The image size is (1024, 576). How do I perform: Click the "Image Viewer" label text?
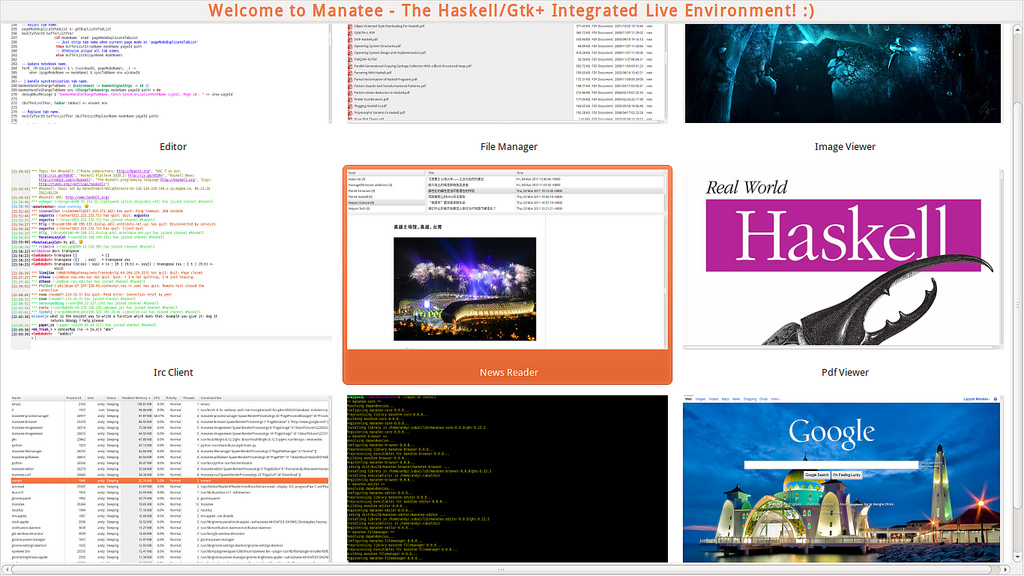click(845, 146)
